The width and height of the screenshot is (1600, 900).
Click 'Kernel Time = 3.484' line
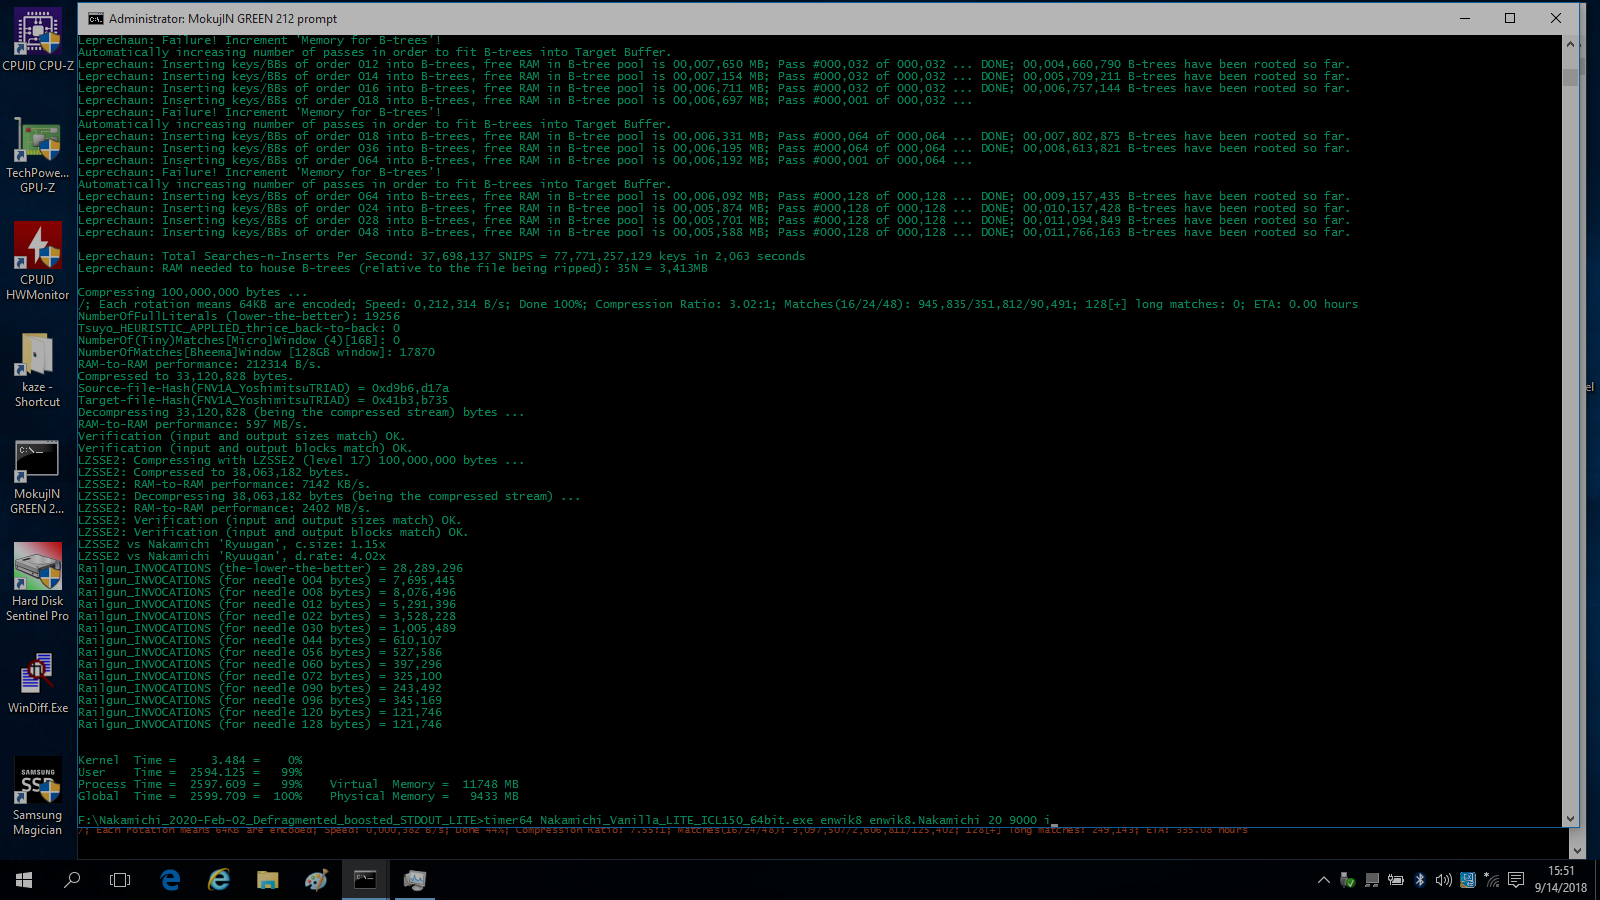190,760
